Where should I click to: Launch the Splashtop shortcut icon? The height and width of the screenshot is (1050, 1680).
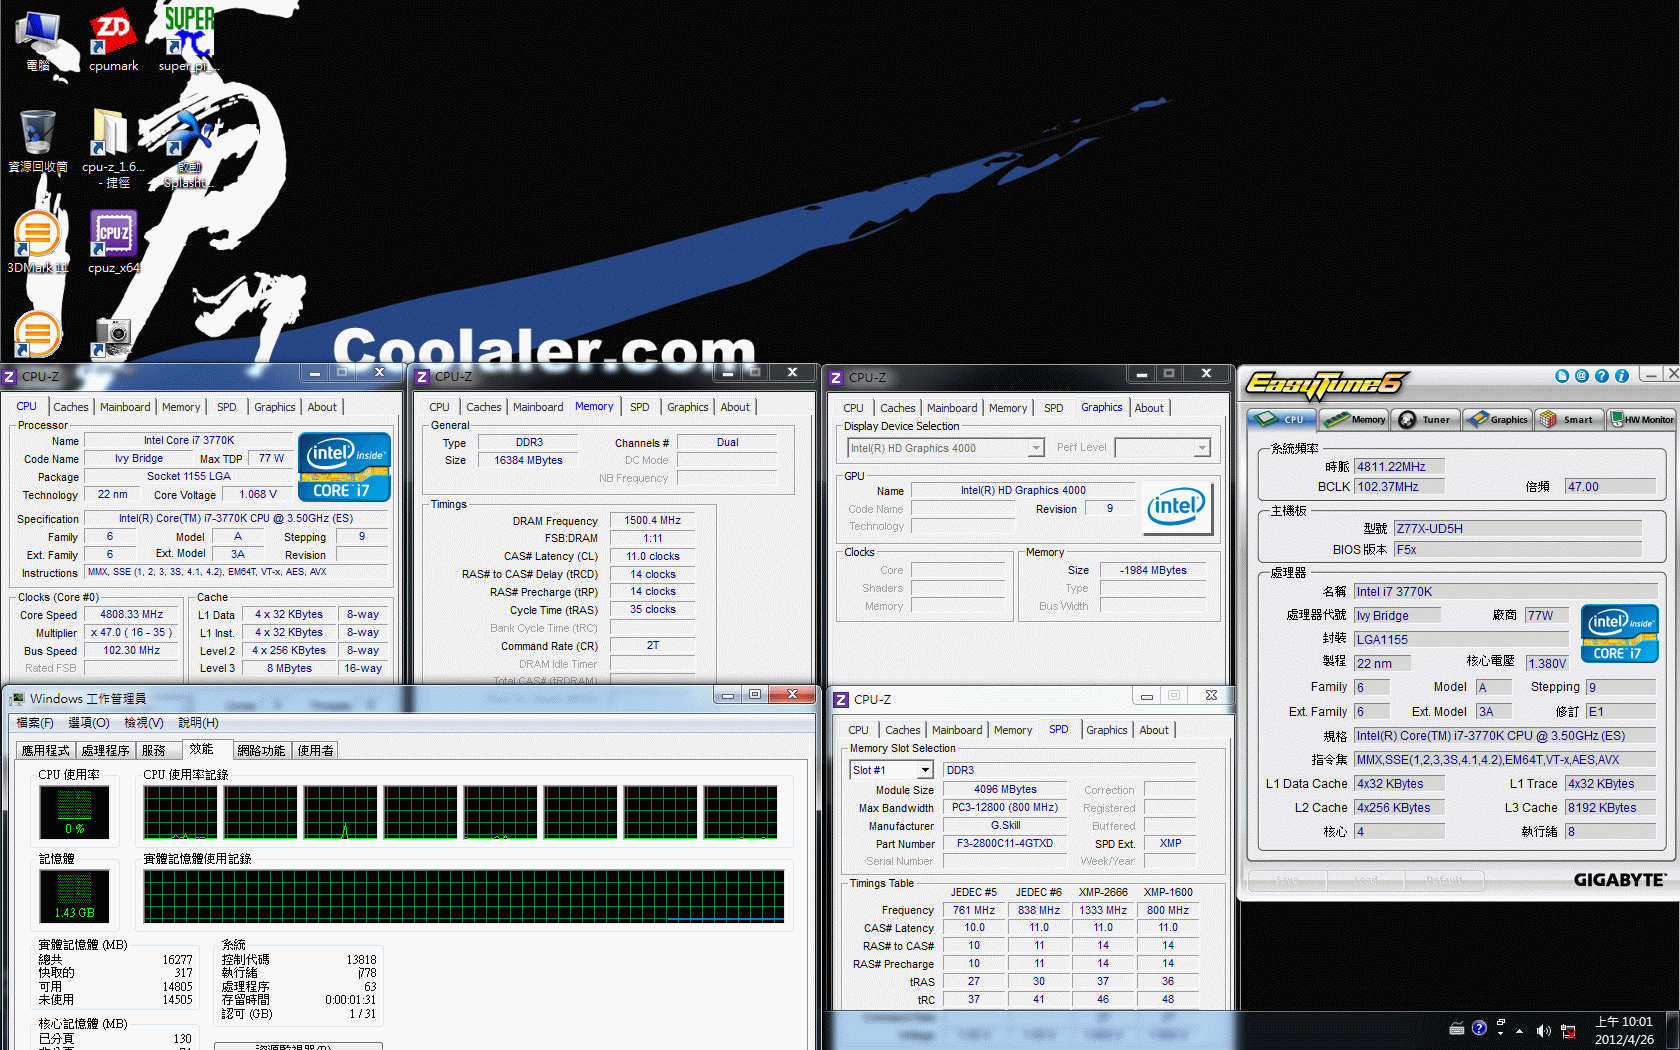point(188,148)
